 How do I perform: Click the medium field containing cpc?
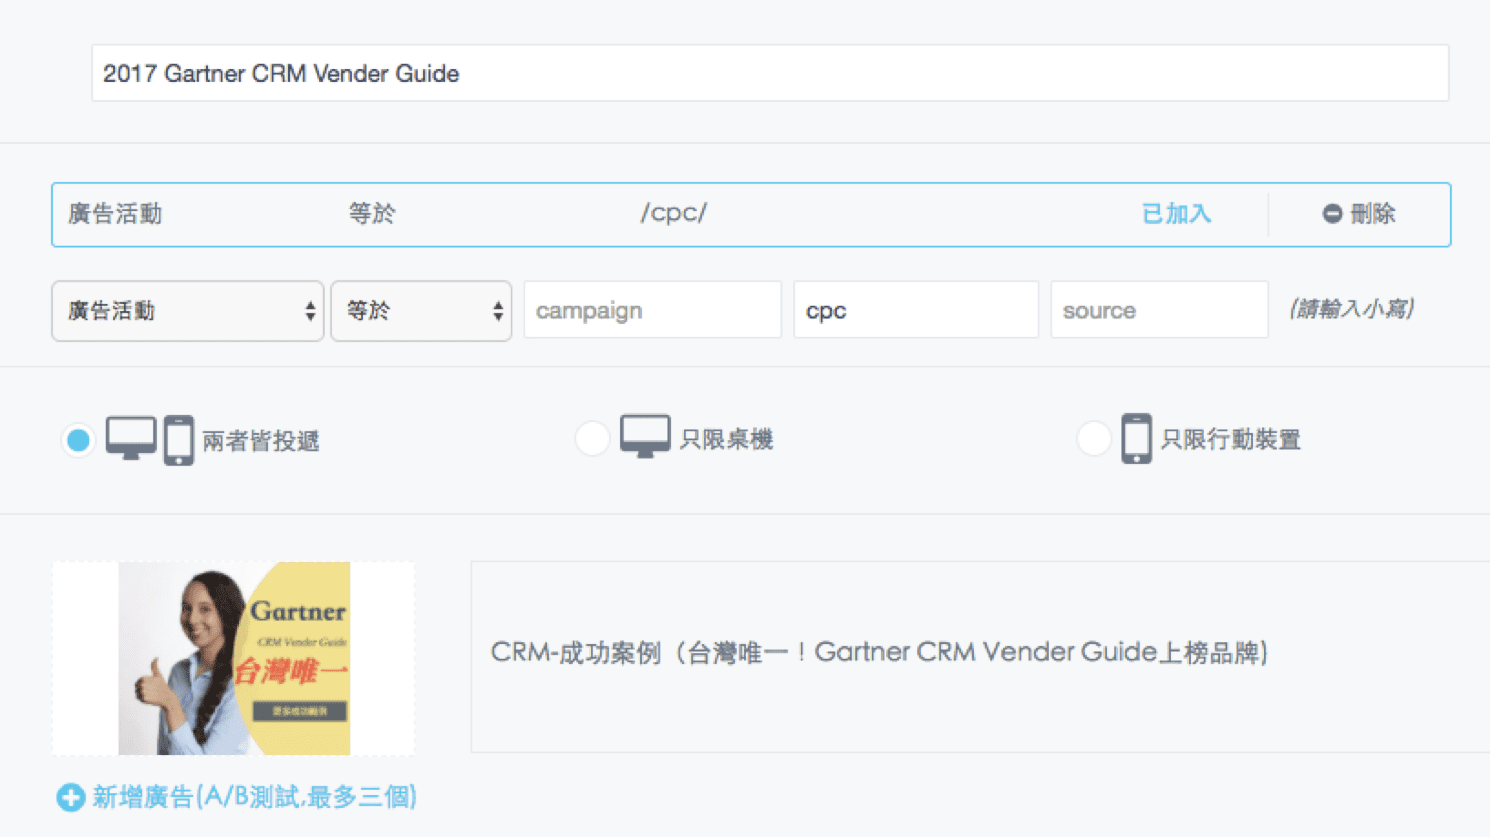pos(915,311)
